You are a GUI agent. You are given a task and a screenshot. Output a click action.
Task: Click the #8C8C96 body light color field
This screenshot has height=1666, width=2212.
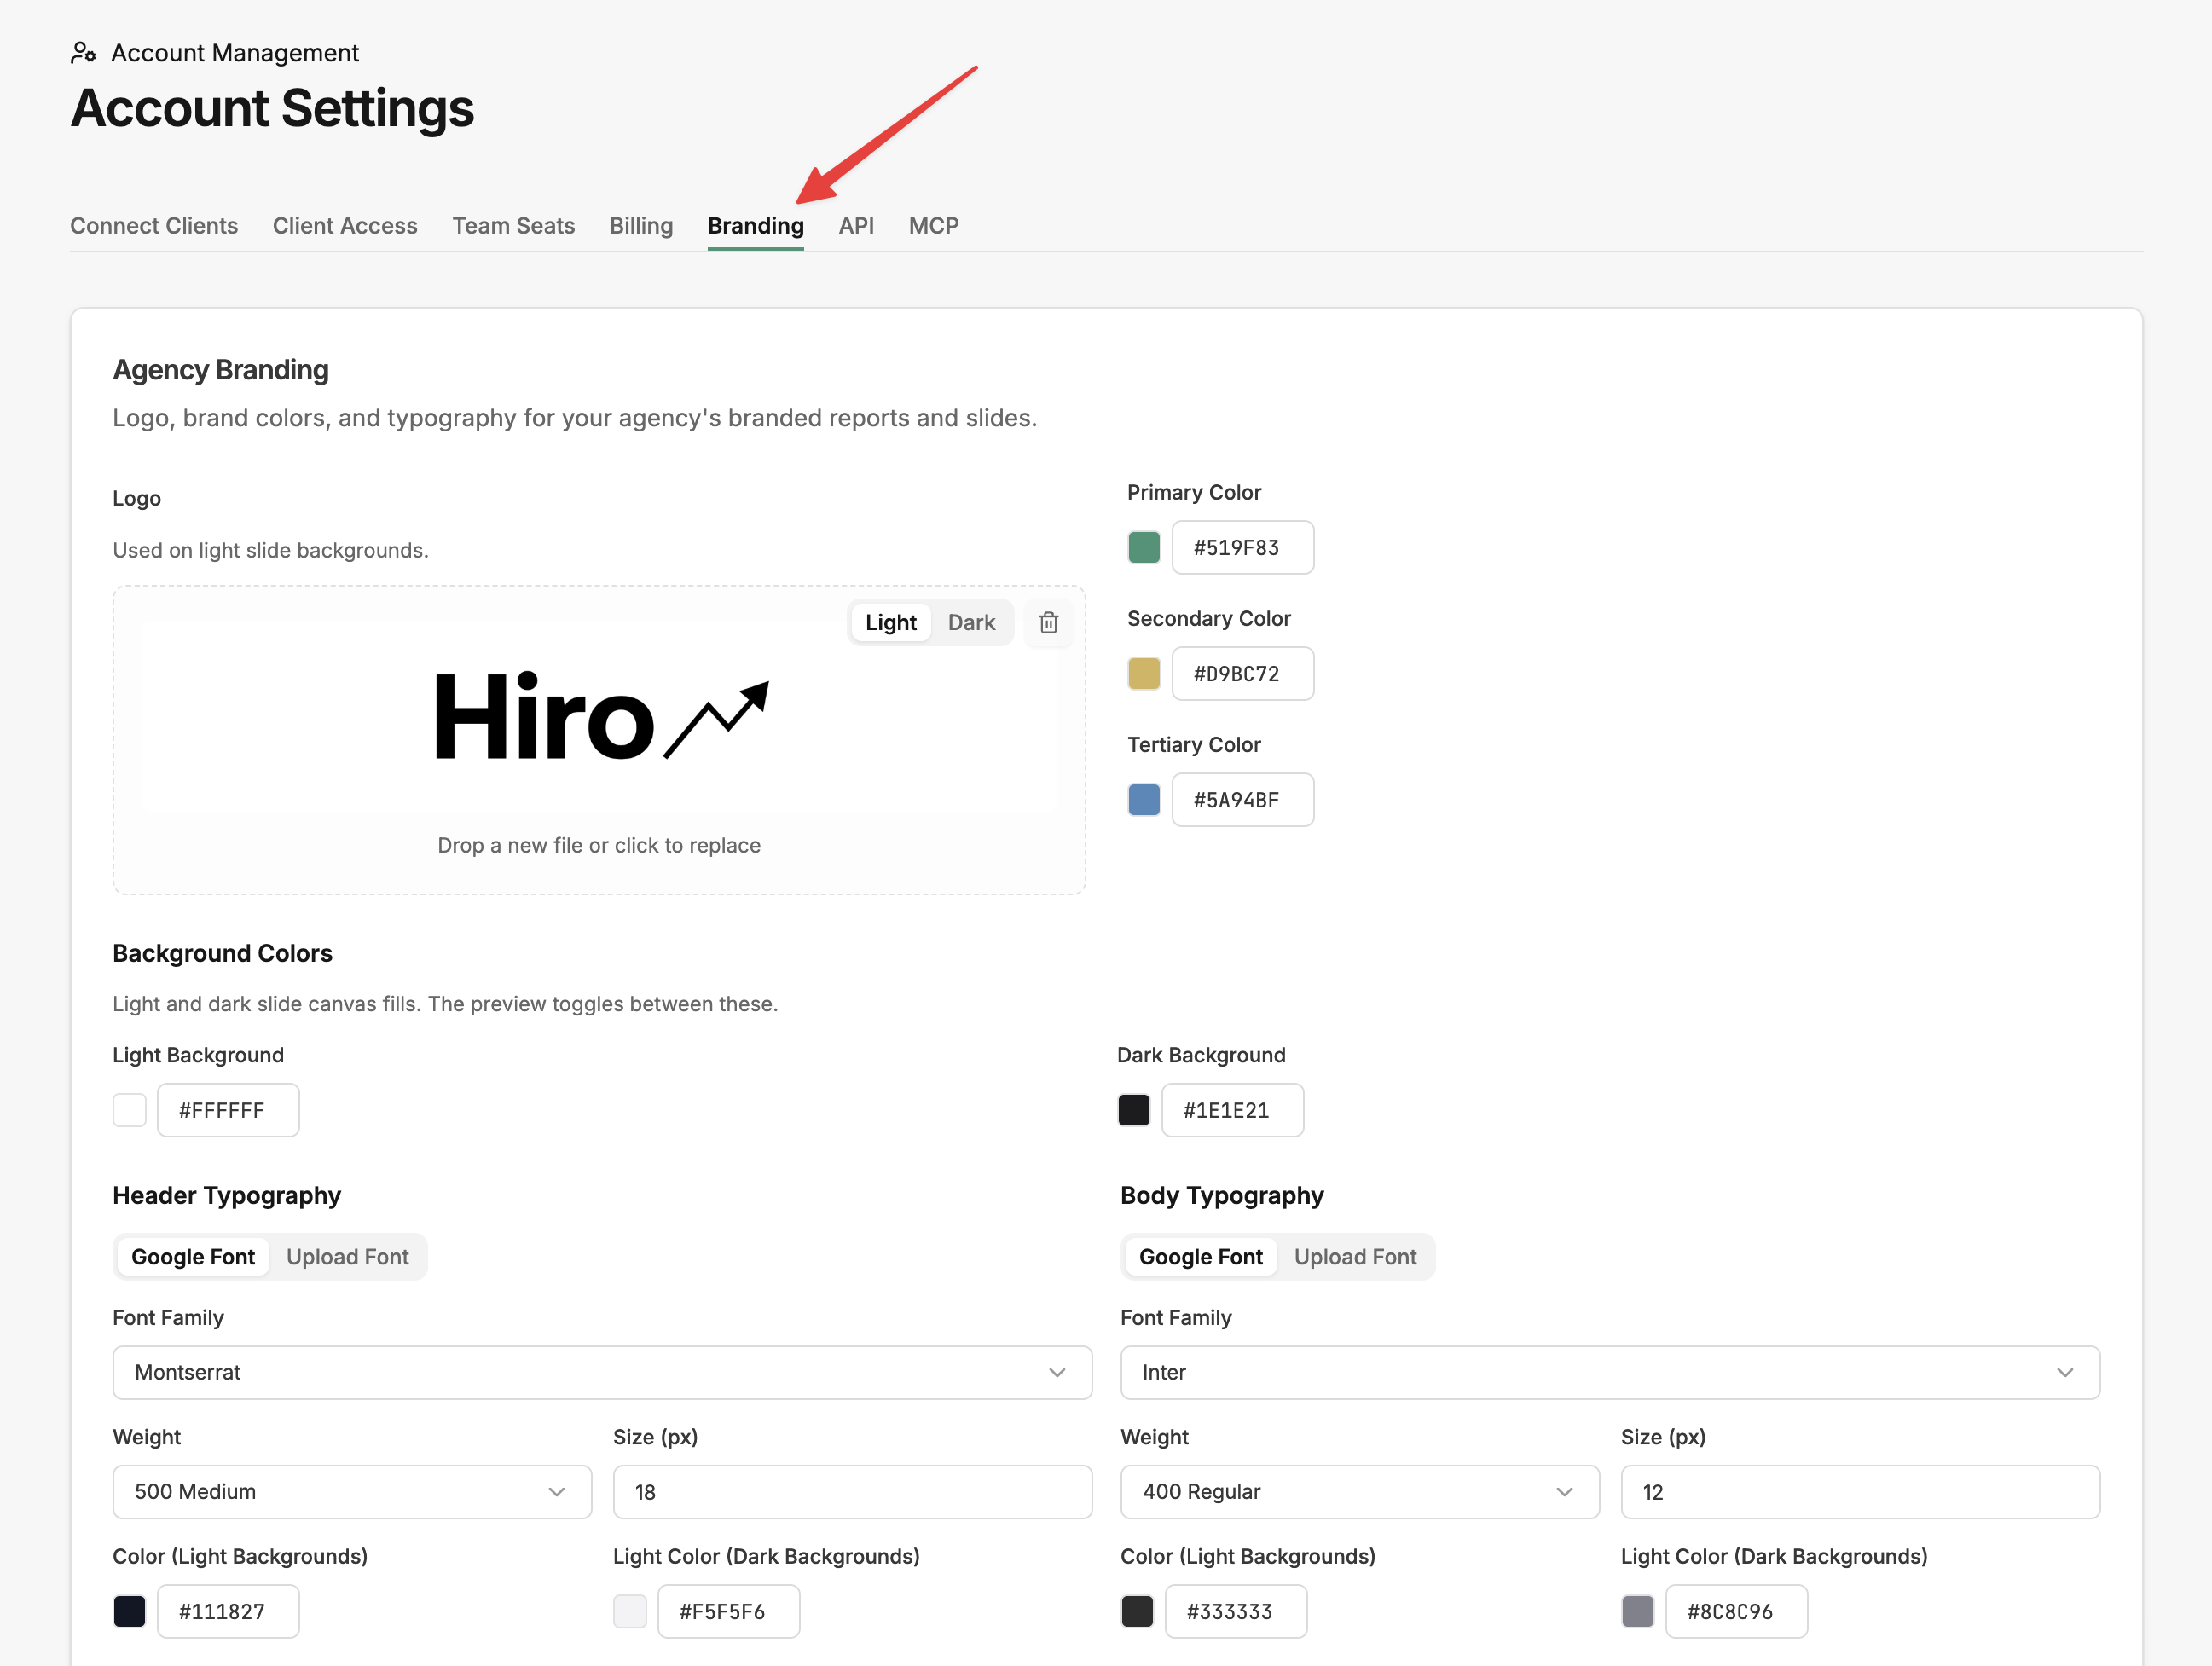[x=1736, y=1611]
